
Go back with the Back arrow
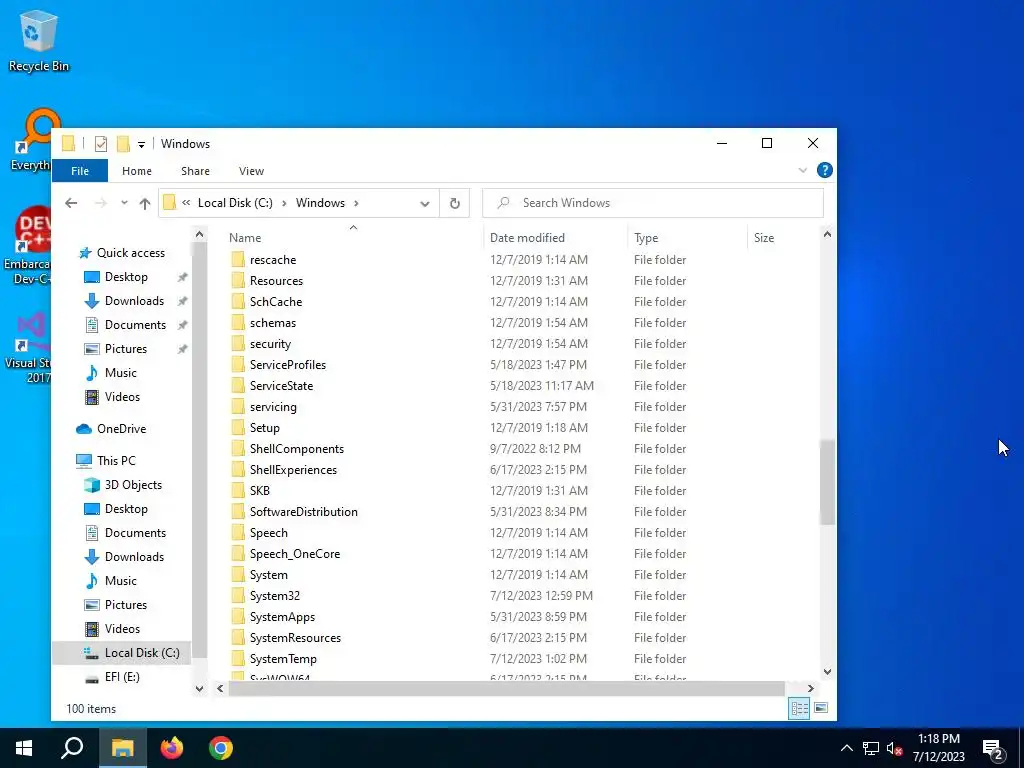point(71,203)
